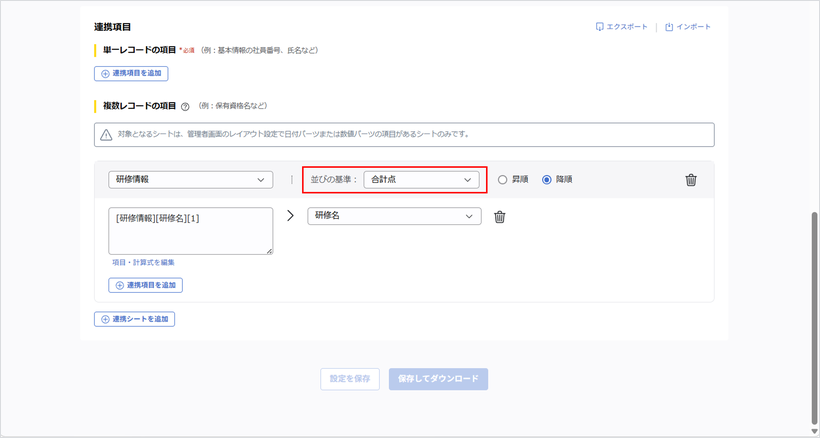Image resolution: width=820 pixels, height=438 pixels.
Task: Click the エクスポート export icon
Action: [600, 27]
